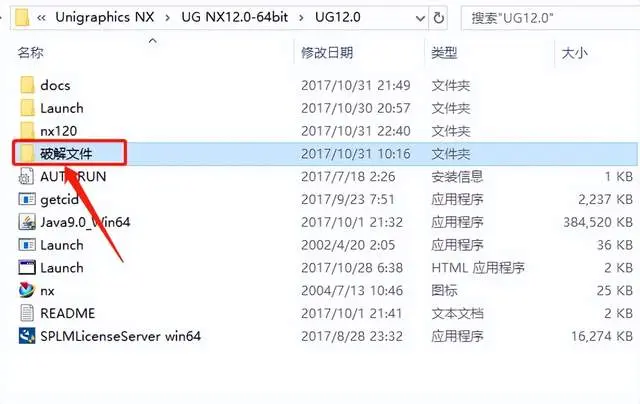Expand the chevron after UG NX12.0-64bit

(x=301, y=18)
